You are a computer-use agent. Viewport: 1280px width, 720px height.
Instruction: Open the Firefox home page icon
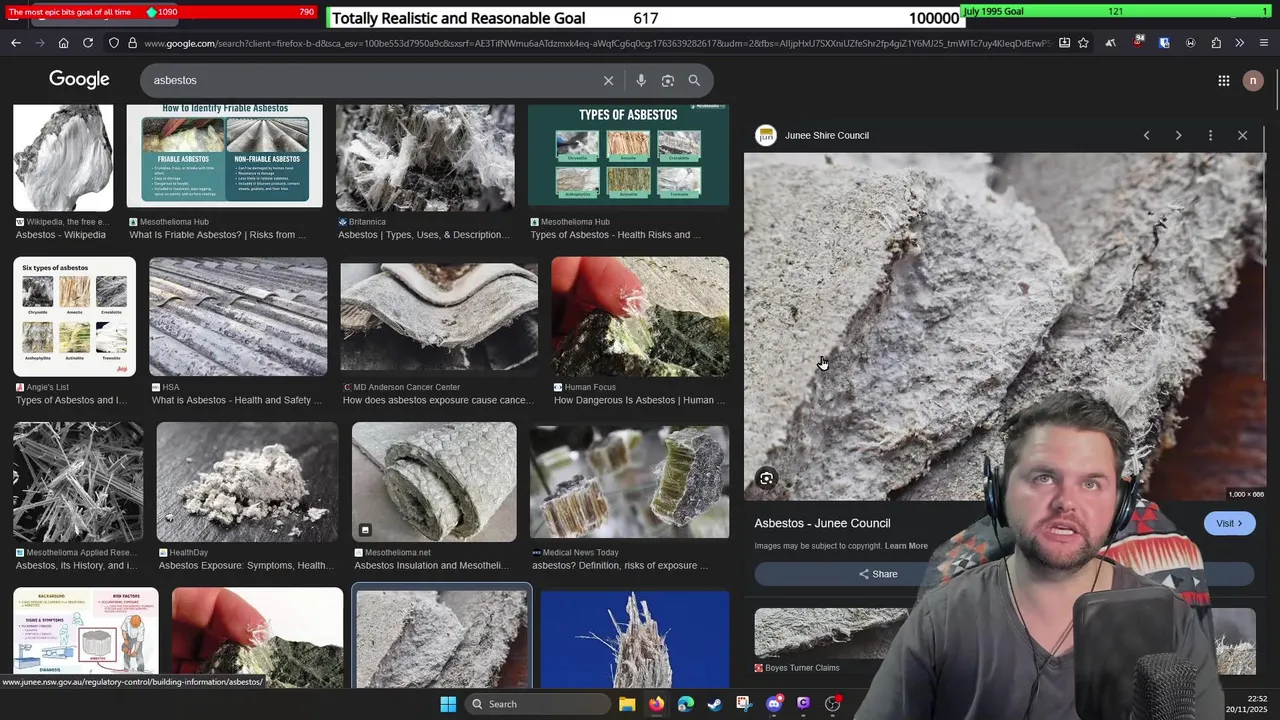[63, 43]
